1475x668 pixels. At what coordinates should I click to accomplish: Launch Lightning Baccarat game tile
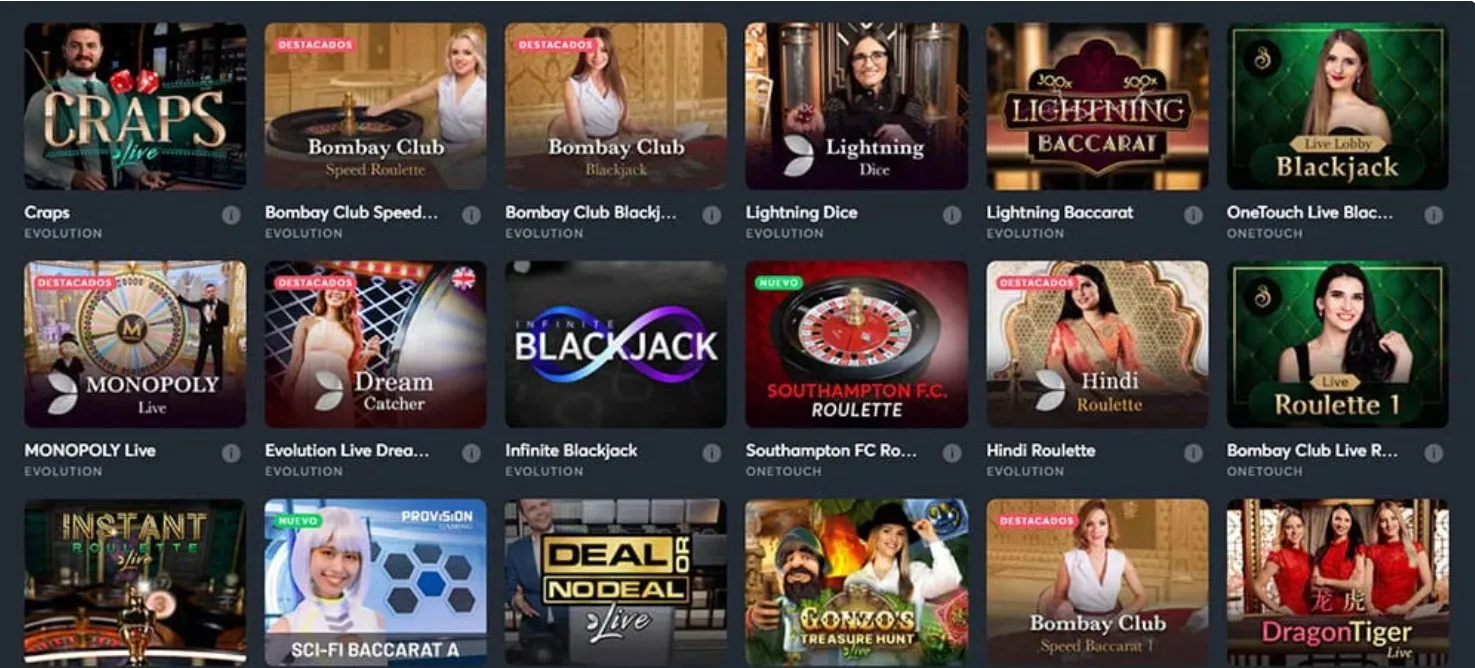pyautogui.click(x=1097, y=106)
